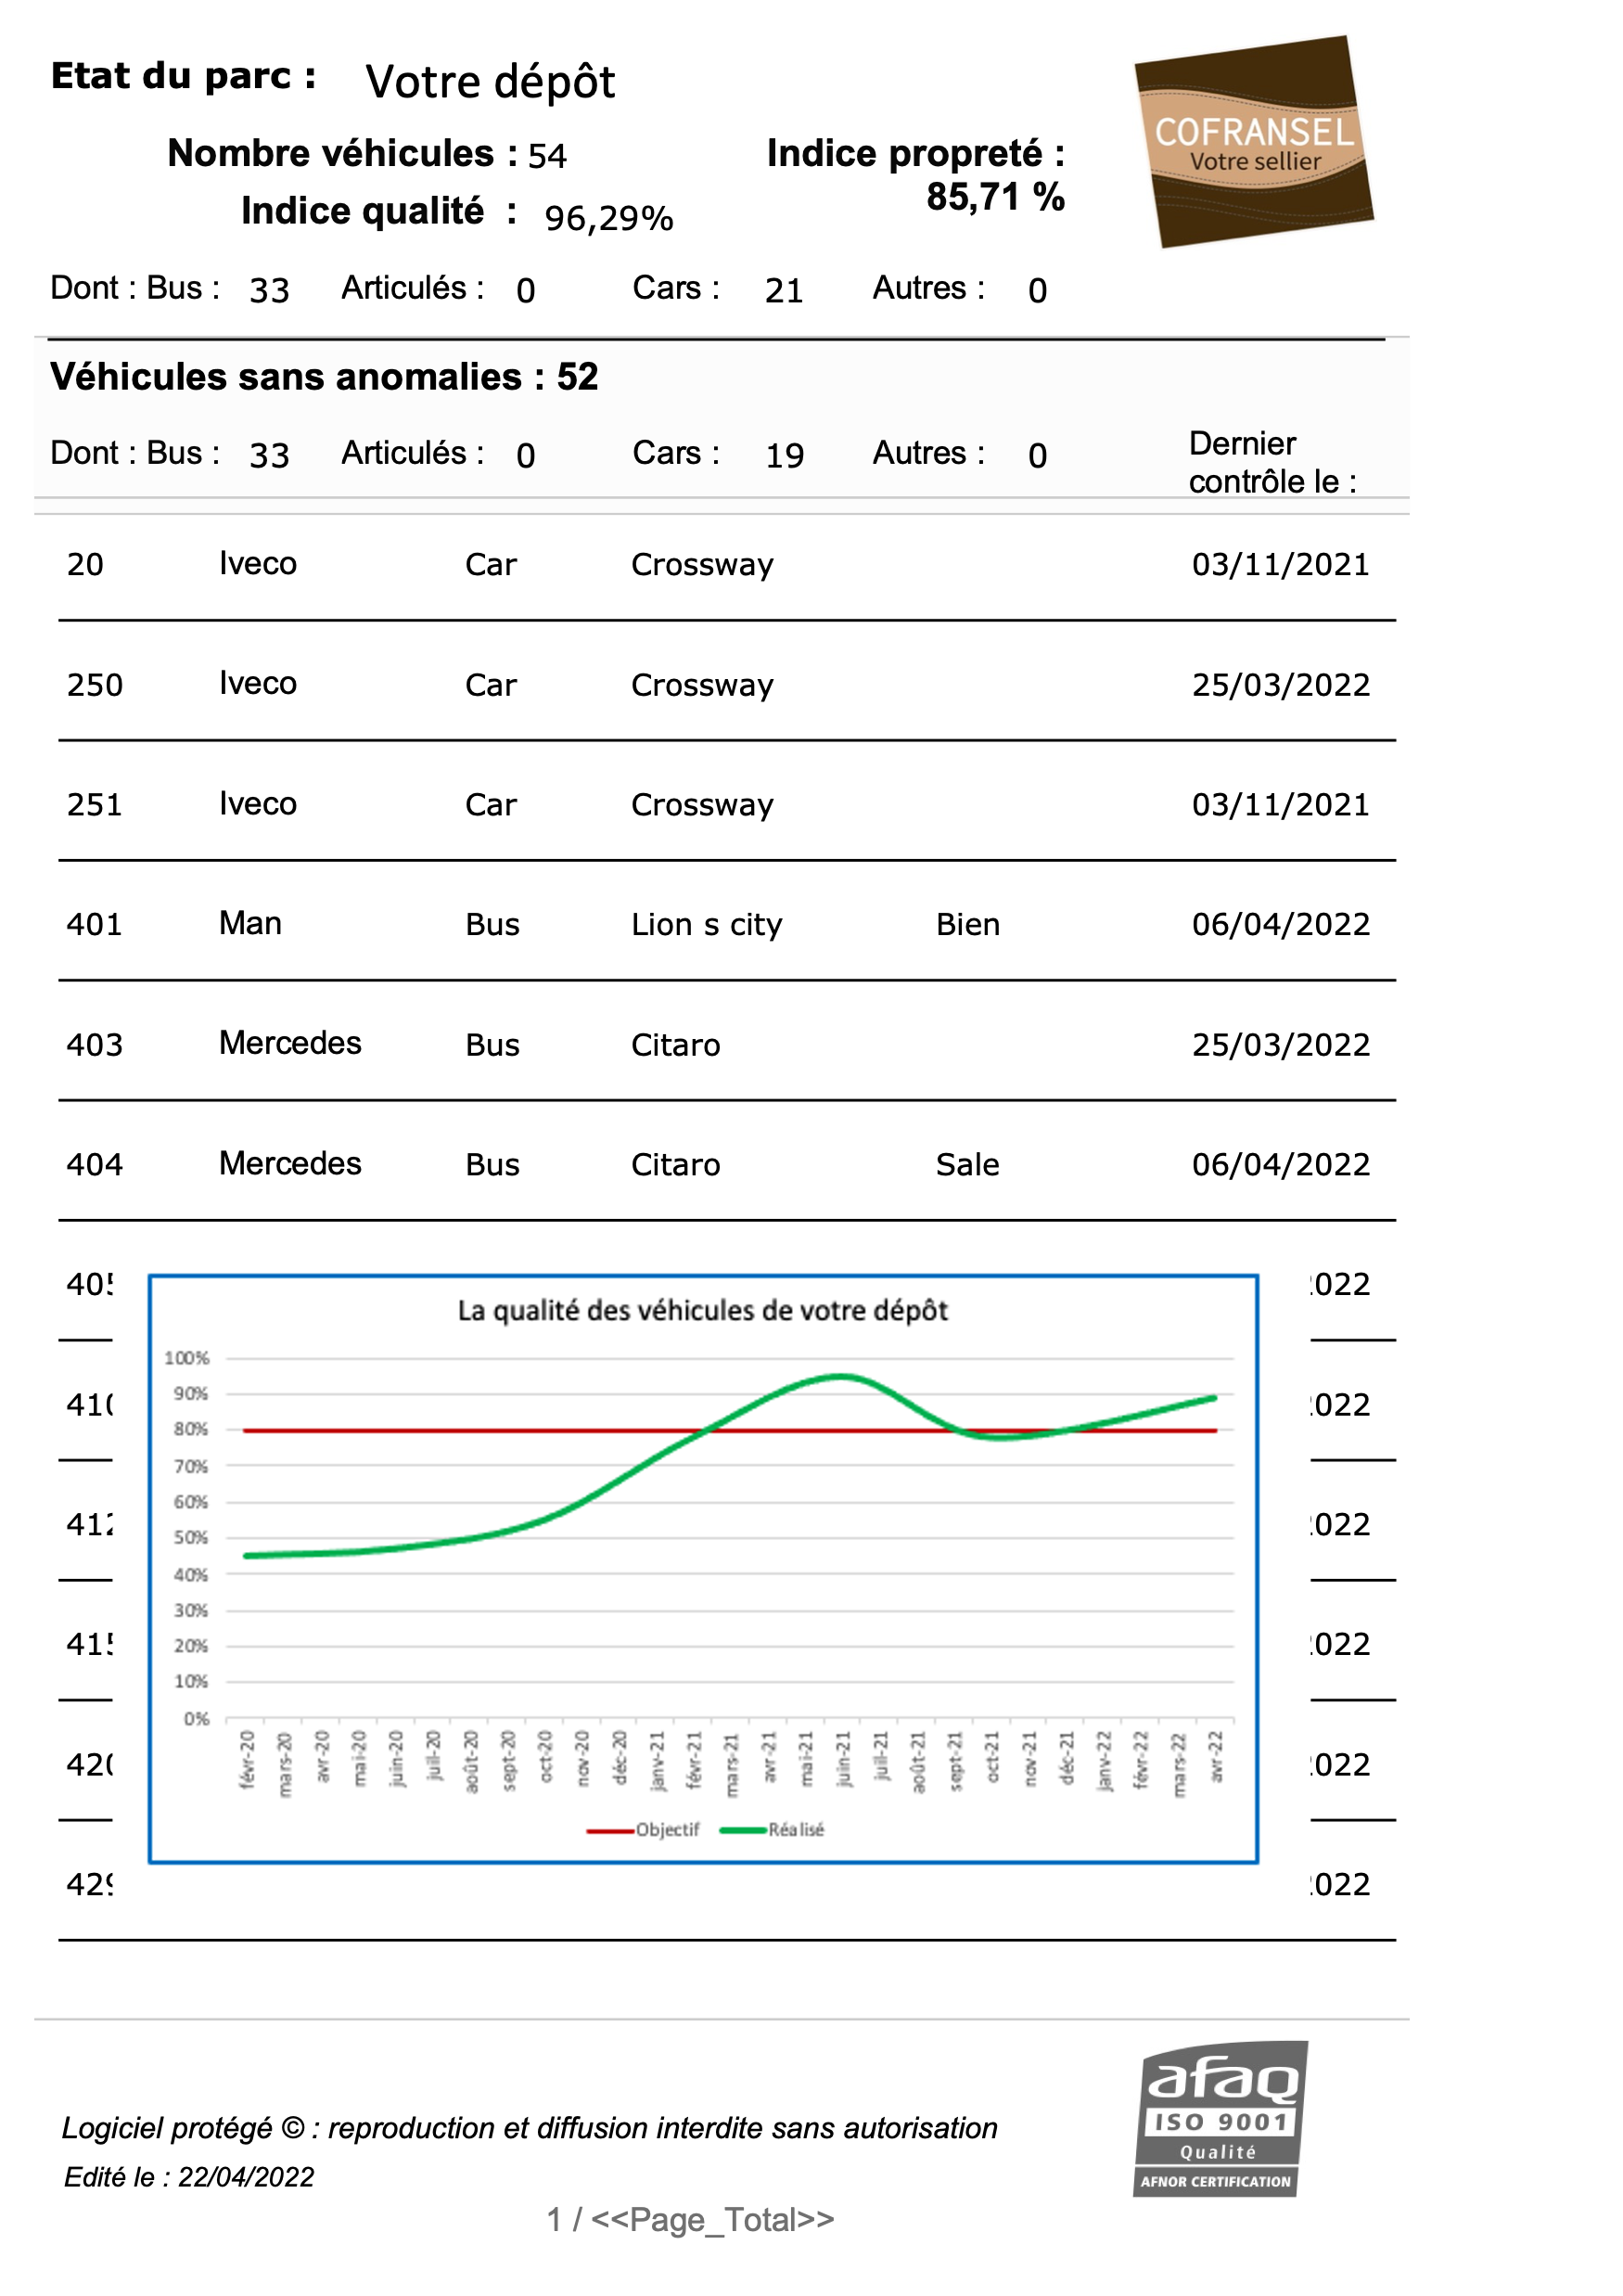Click the "févr-20" month label on the chart
Viewport: 1623px width, 2296px height.
click(x=247, y=1759)
